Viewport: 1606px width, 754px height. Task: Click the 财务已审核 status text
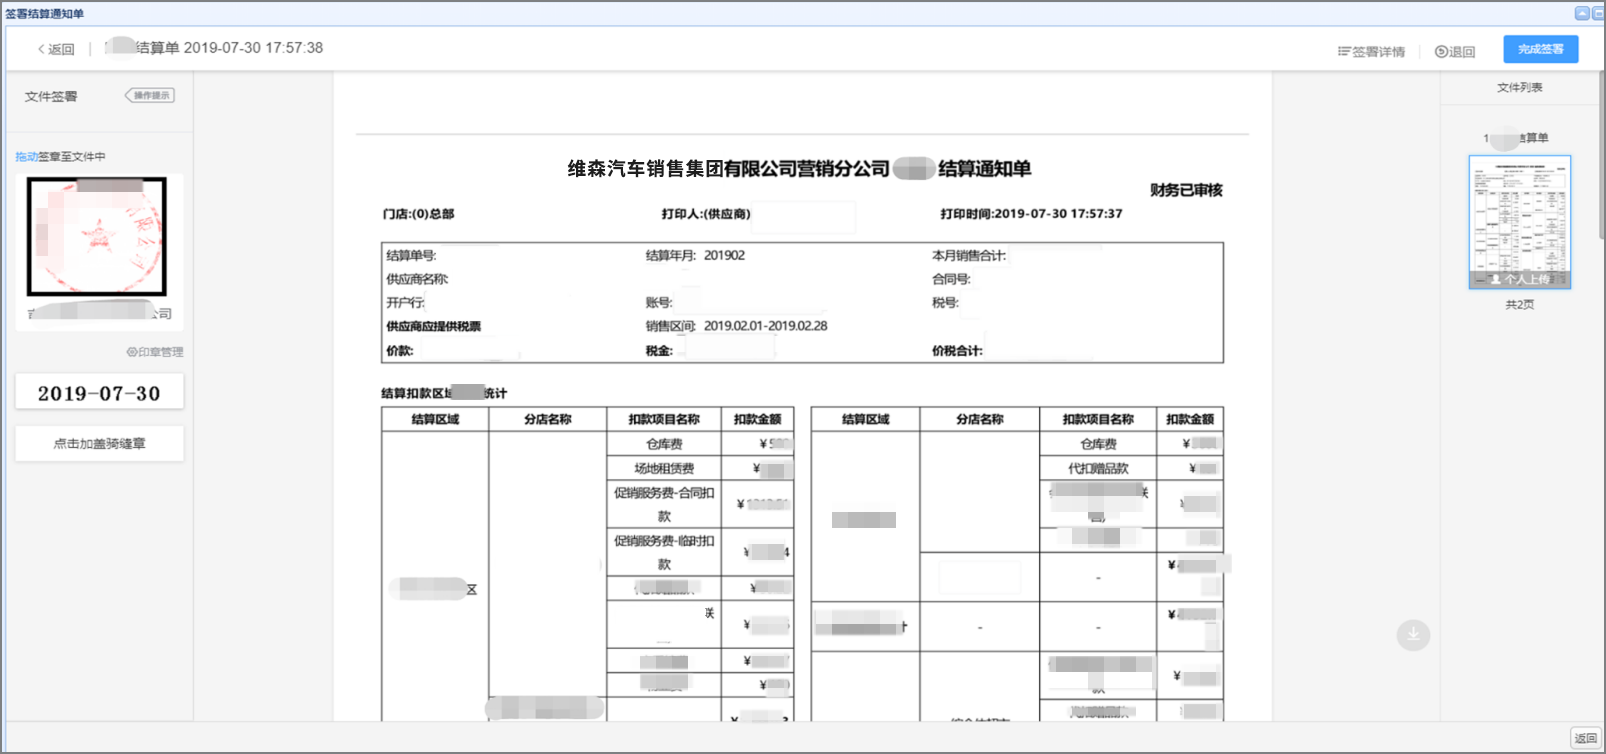pos(1186,190)
